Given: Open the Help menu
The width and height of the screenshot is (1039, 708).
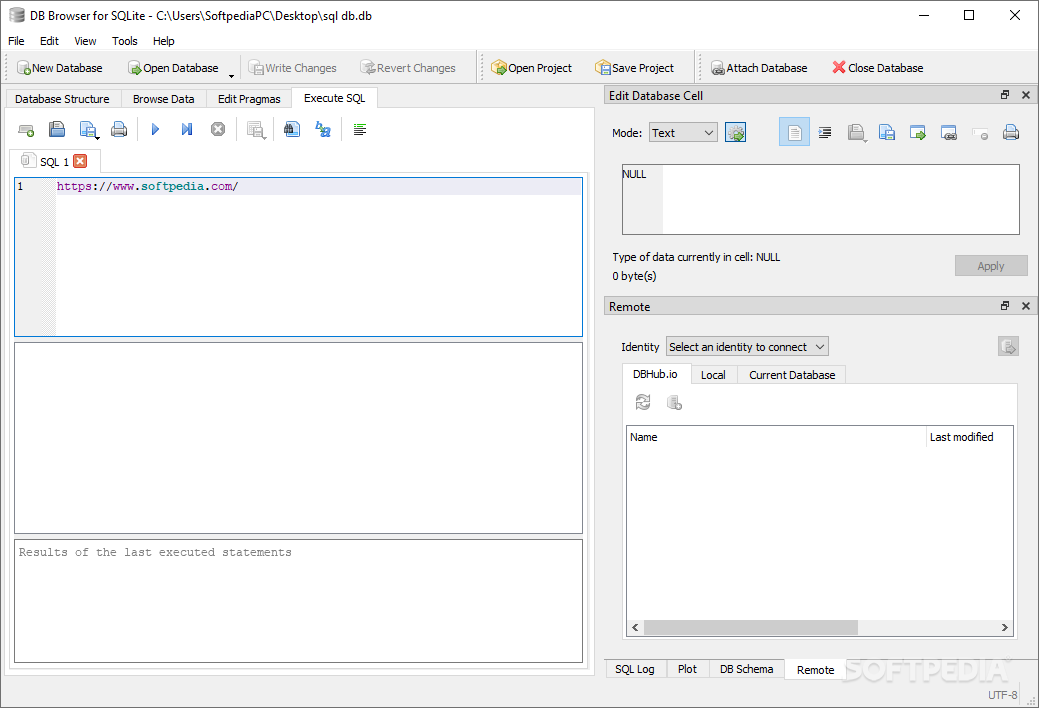Looking at the screenshot, I should [x=164, y=41].
